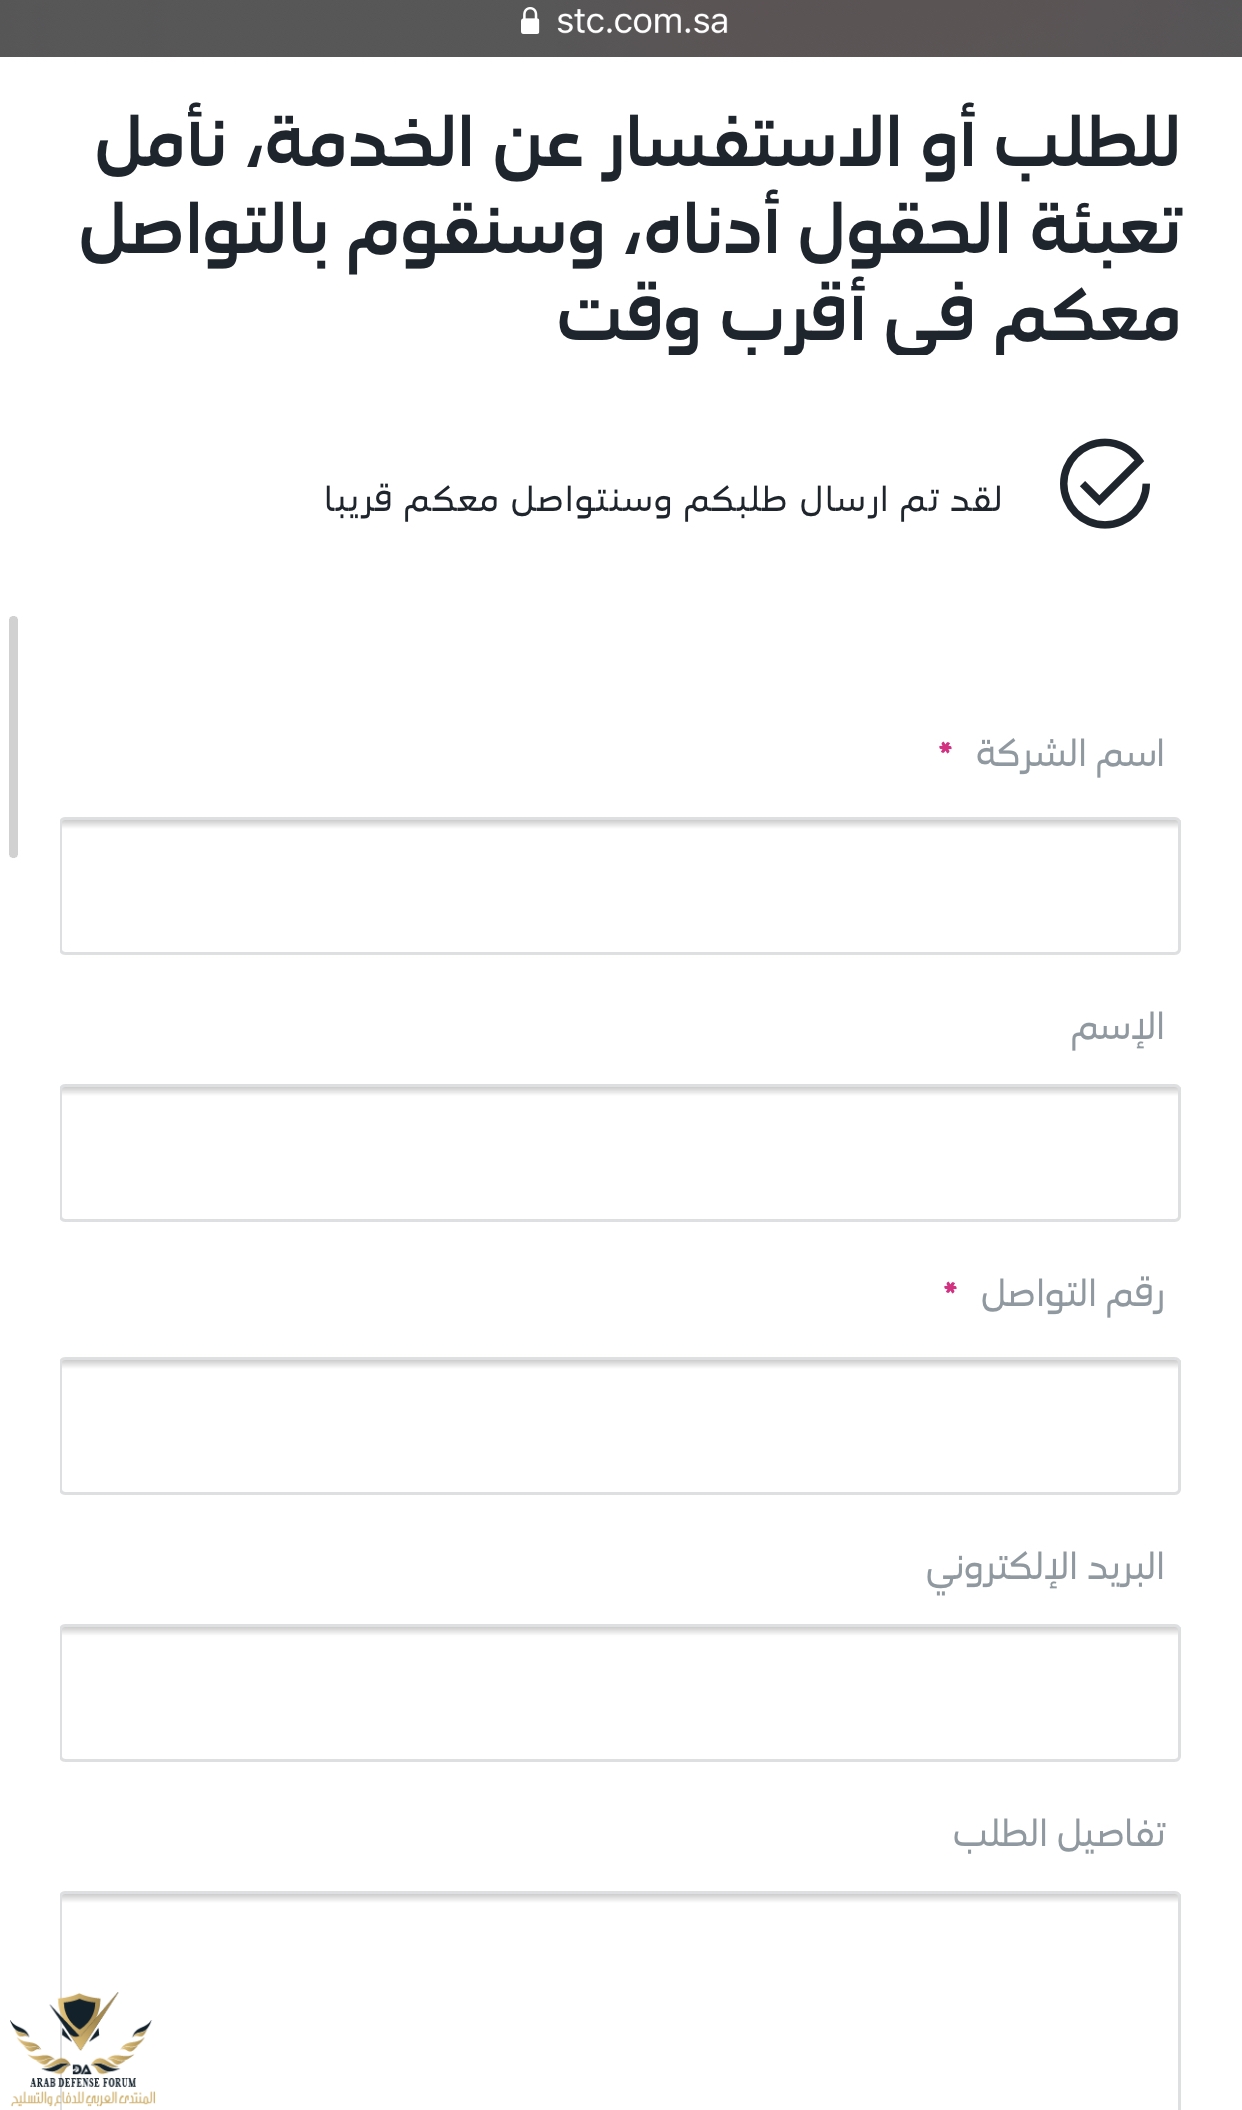Click the رقم التواصل field label

[1072, 1294]
